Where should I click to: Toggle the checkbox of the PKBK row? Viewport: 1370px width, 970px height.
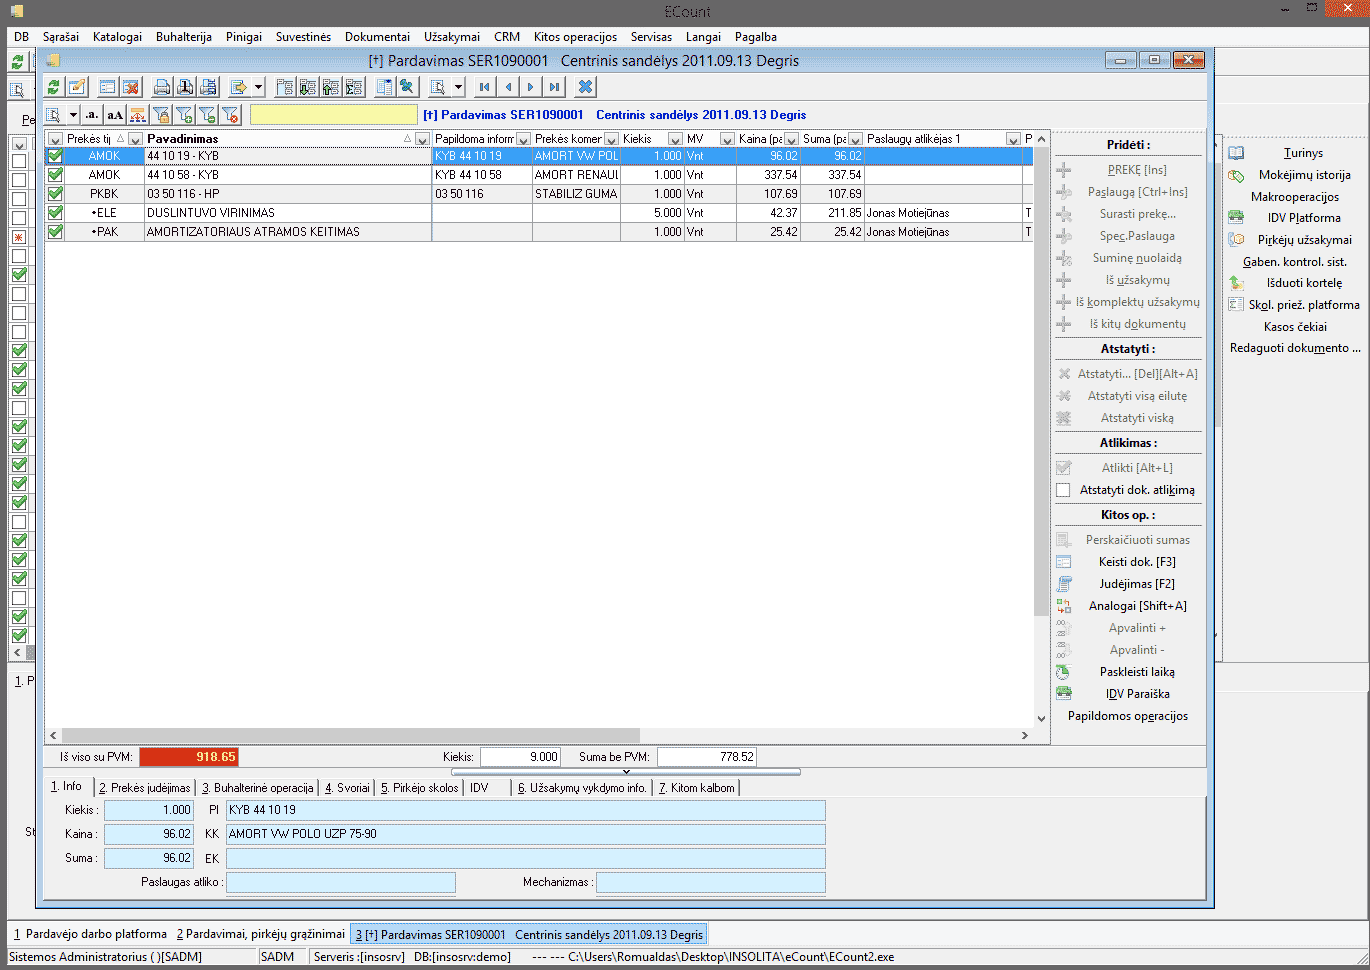[55, 194]
